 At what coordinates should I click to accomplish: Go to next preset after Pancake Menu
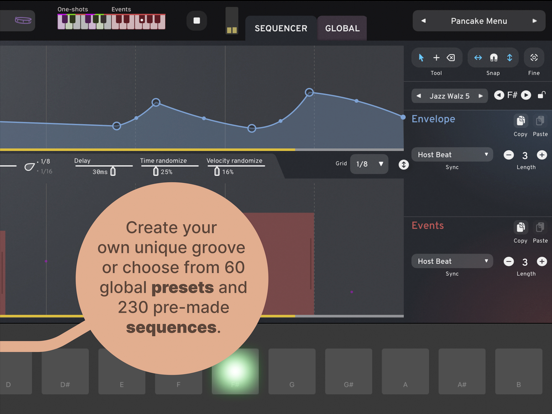point(534,21)
